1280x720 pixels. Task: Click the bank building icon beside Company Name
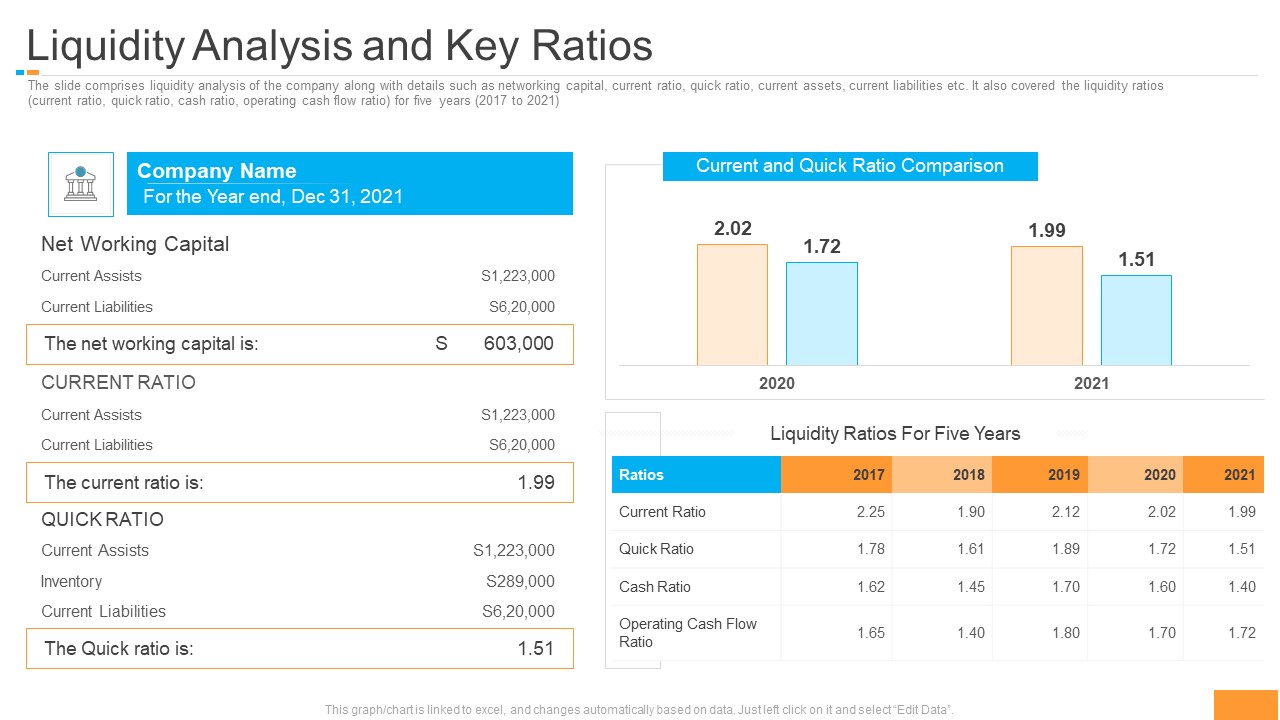tap(81, 184)
